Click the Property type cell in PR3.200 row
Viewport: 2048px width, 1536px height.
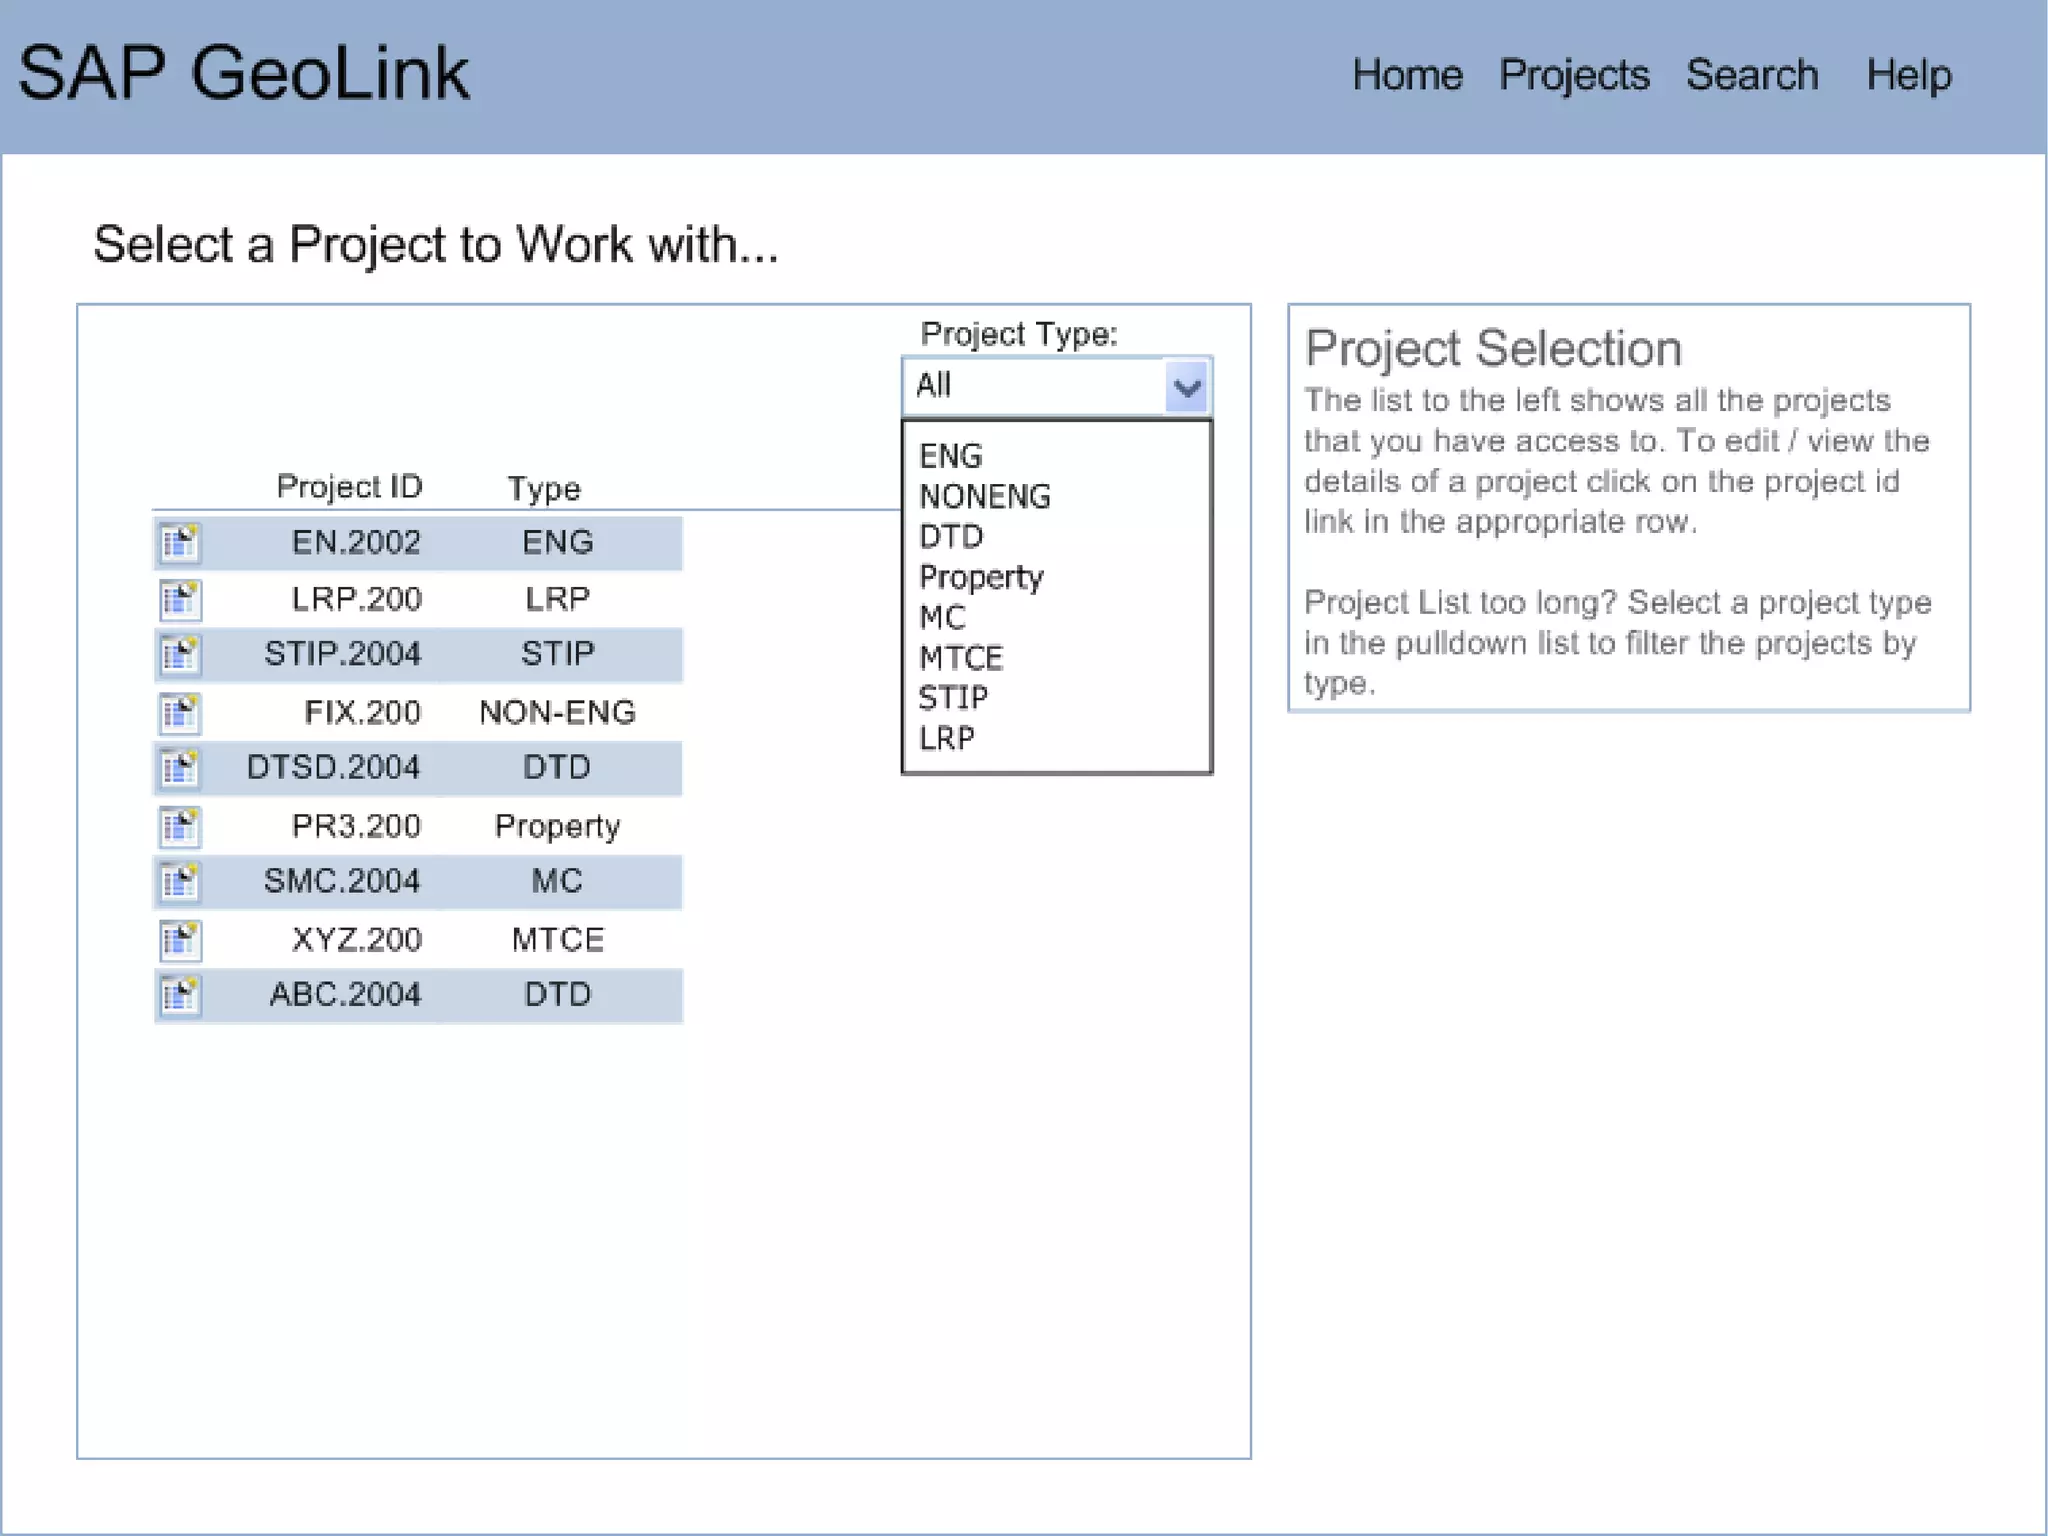(x=557, y=827)
